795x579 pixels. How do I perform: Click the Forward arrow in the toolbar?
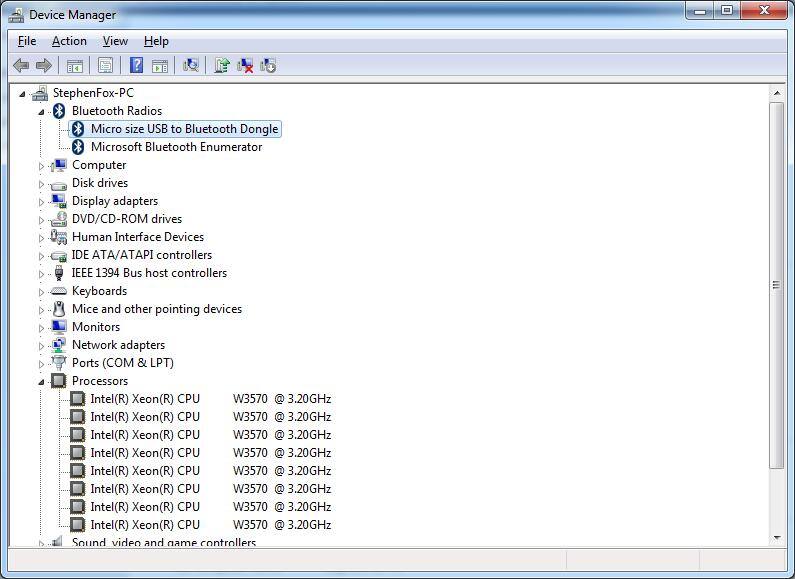coord(43,66)
